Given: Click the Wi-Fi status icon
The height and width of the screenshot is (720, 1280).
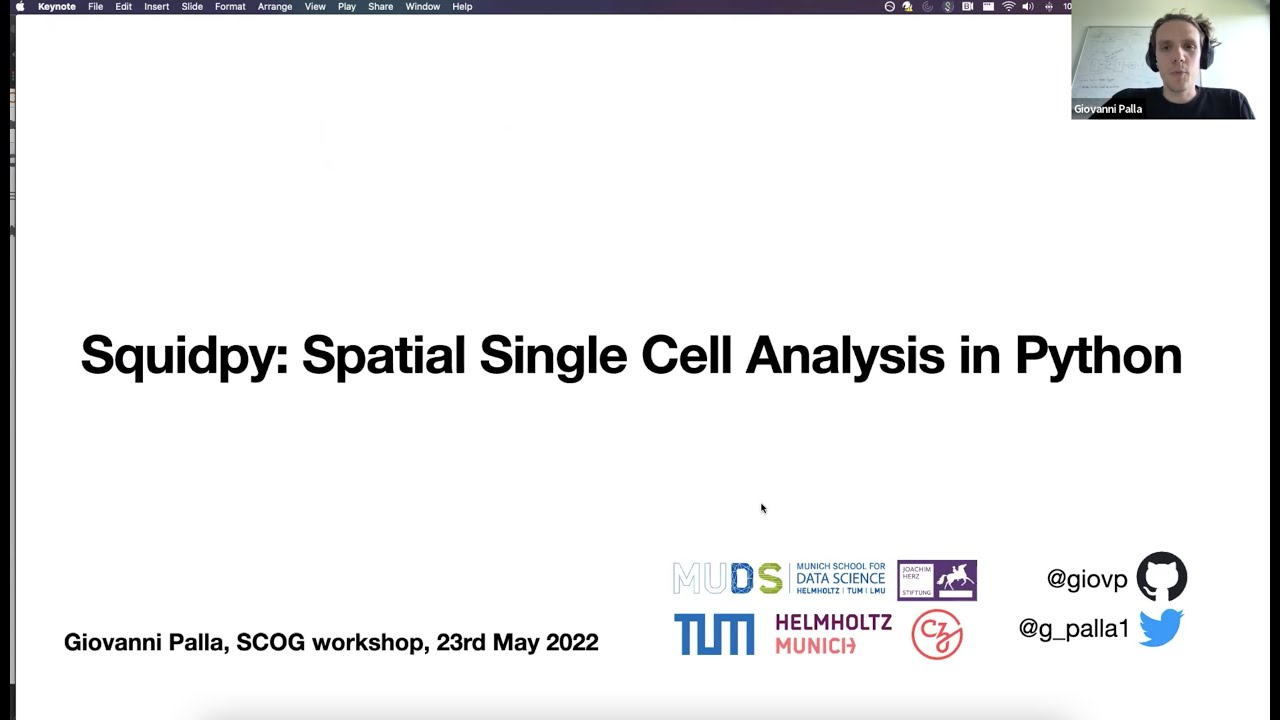Looking at the screenshot, I should 1009,6.
